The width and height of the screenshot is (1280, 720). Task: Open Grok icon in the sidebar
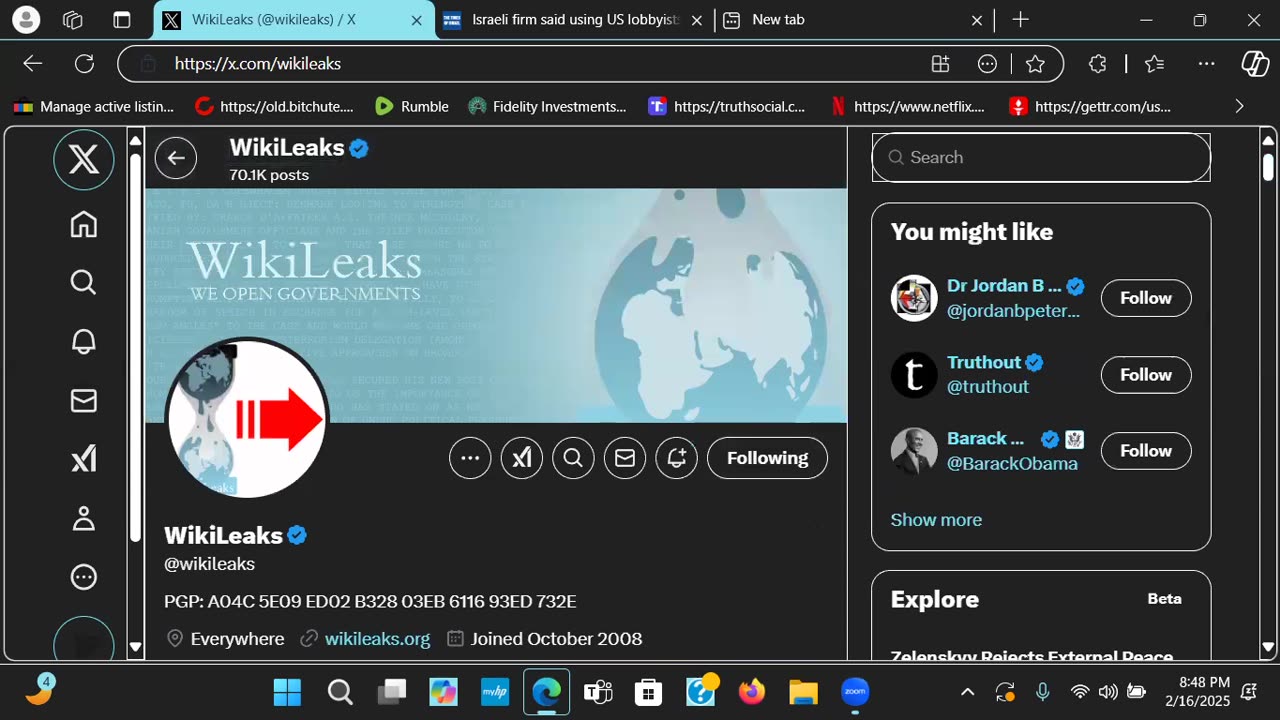click(84, 459)
